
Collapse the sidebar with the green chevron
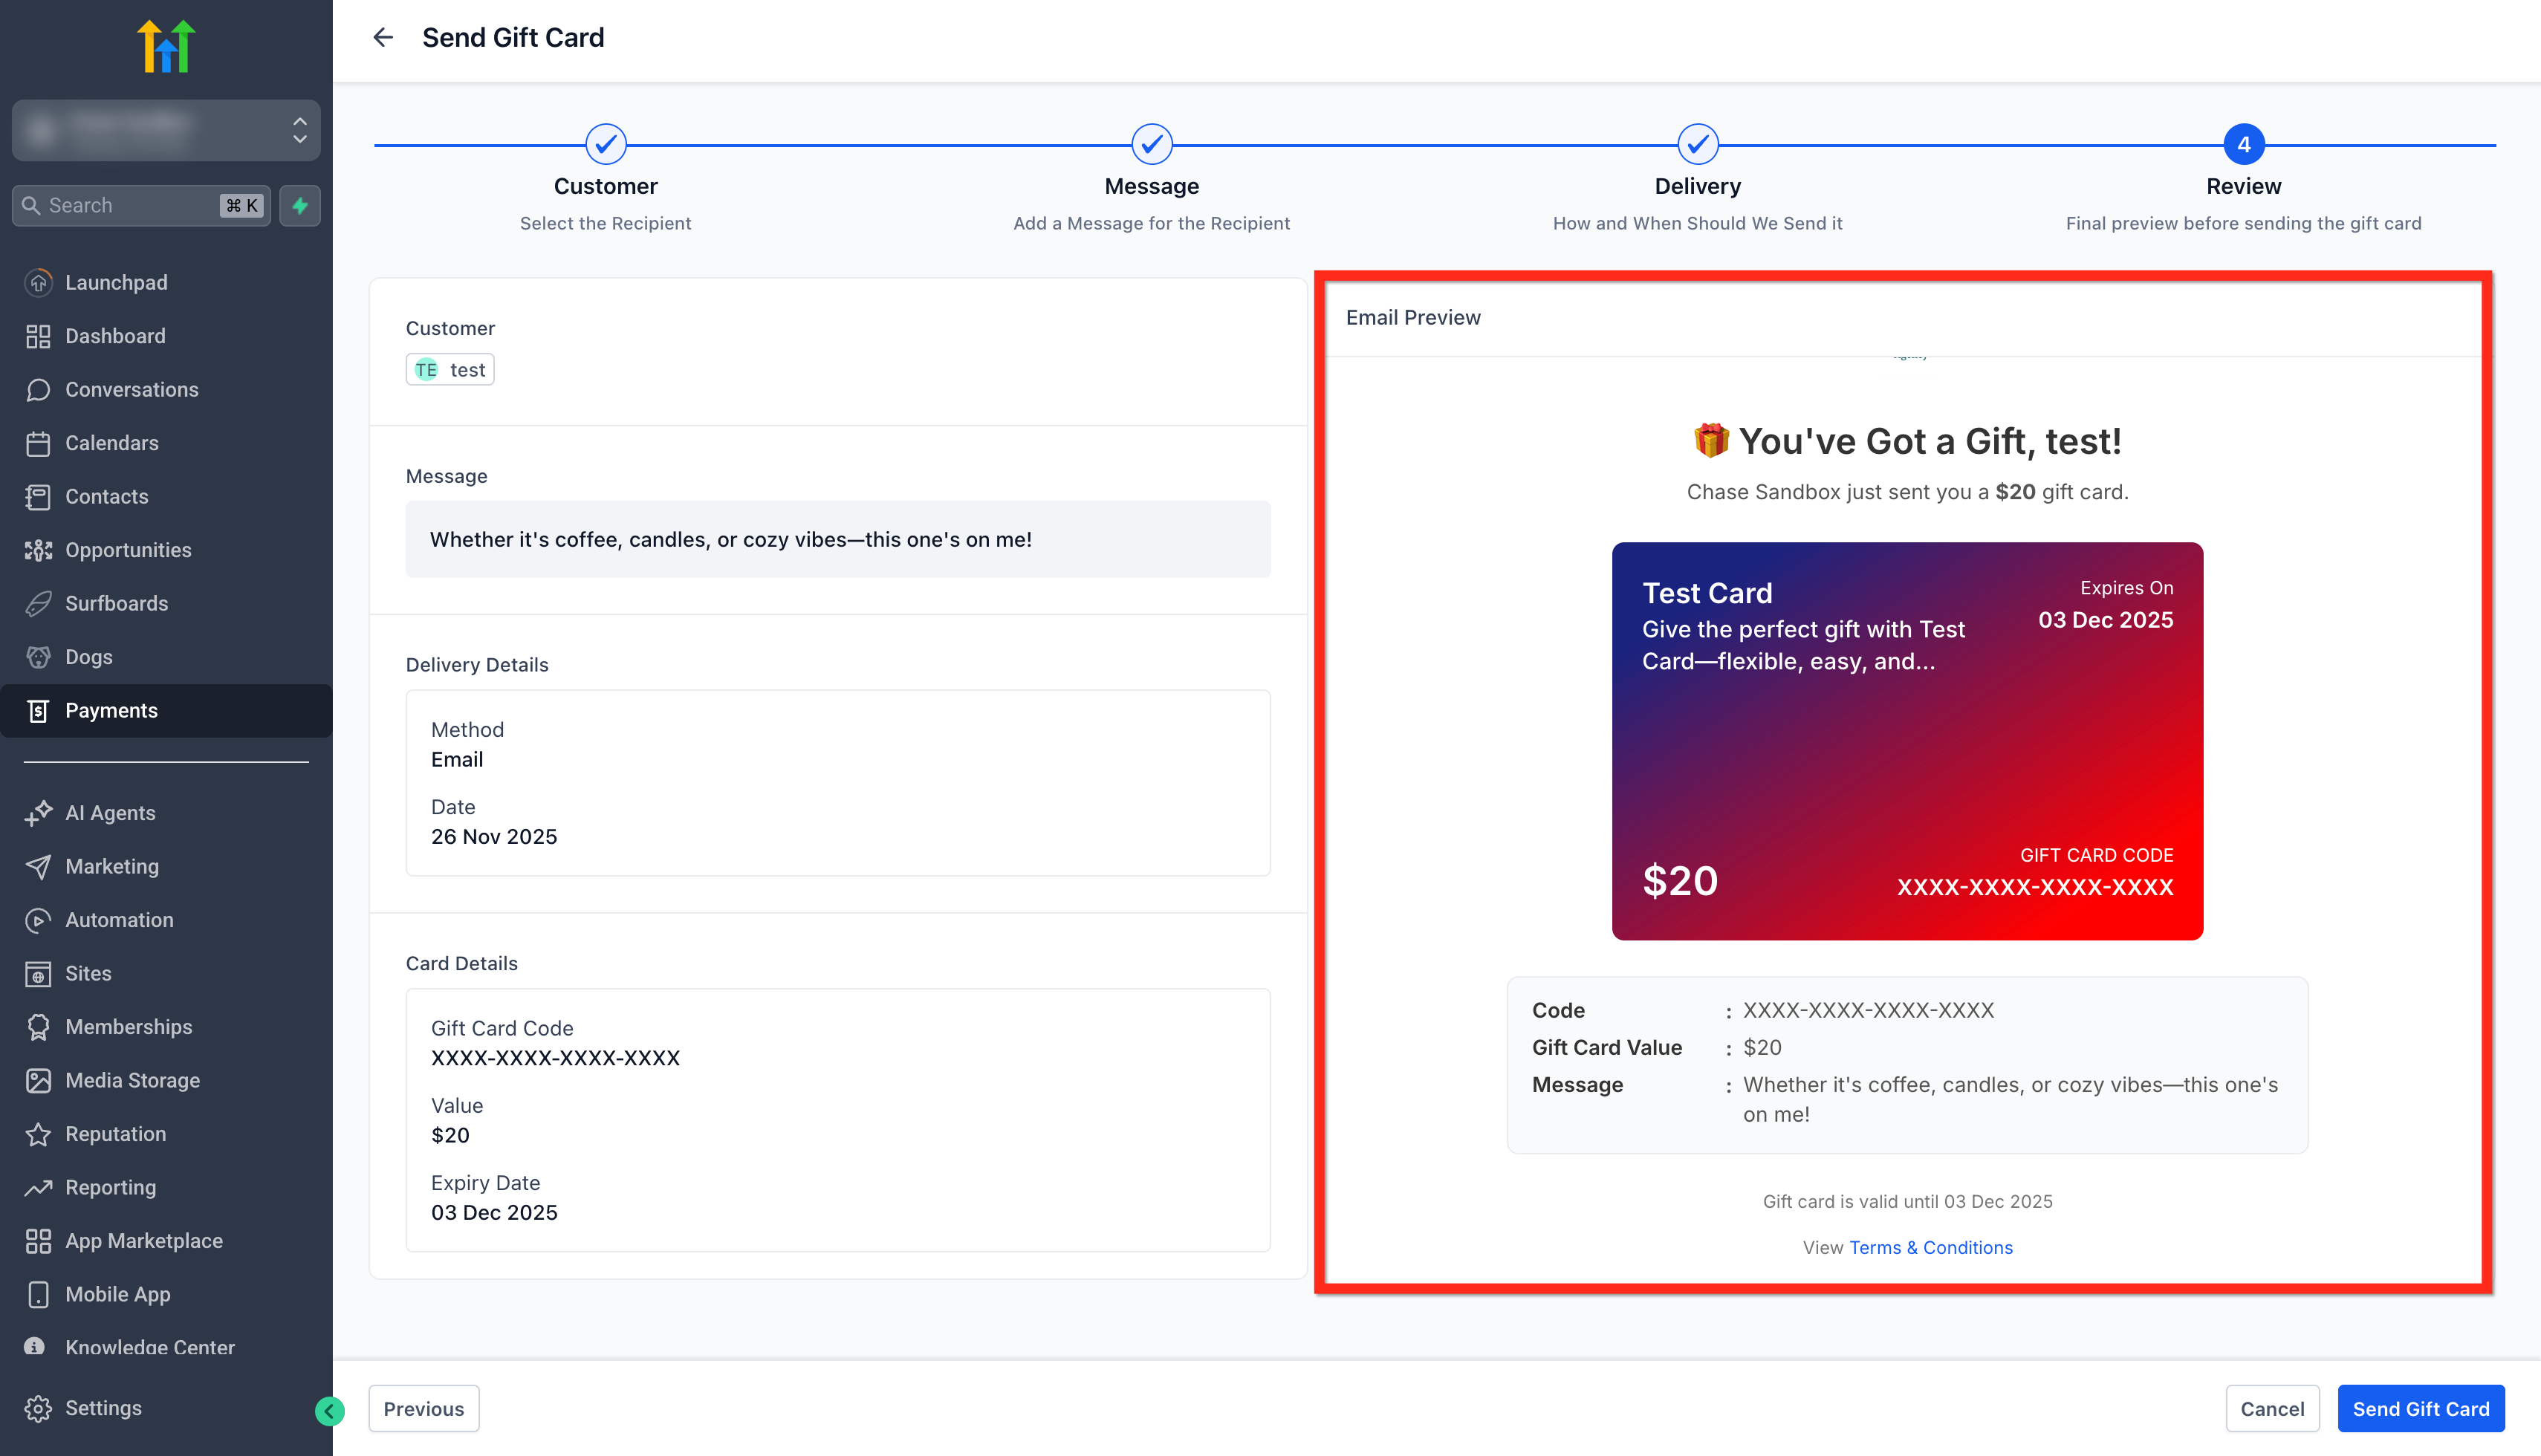click(x=329, y=1411)
